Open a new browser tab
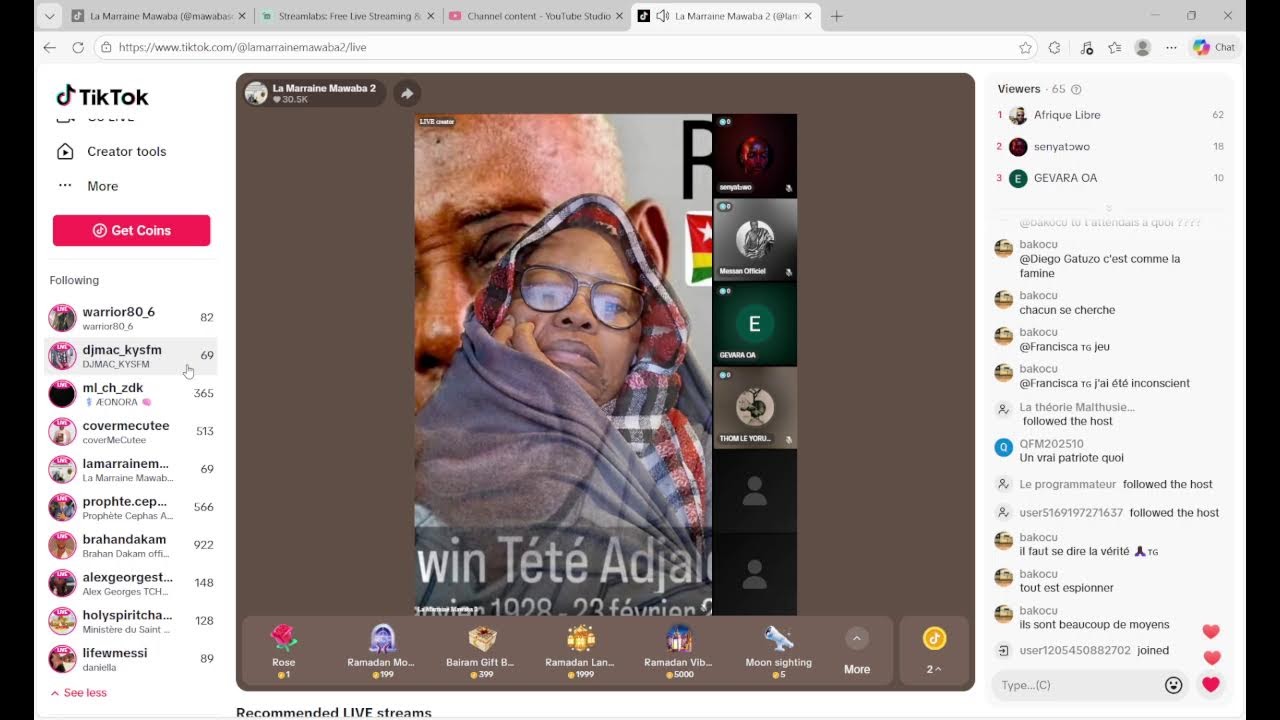Screen dimensions: 1280x720 point(837,16)
